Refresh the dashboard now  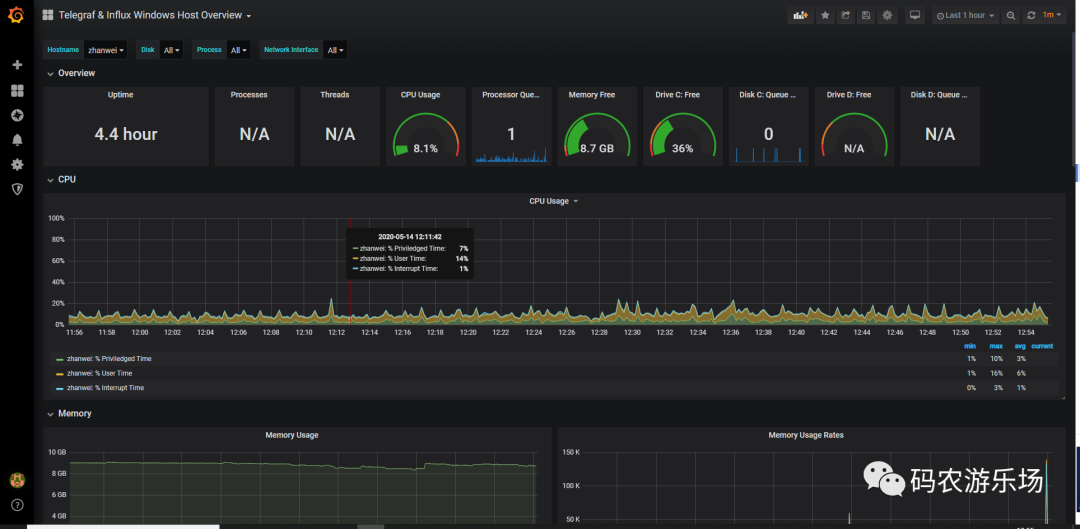click(x=1031, y=15)
